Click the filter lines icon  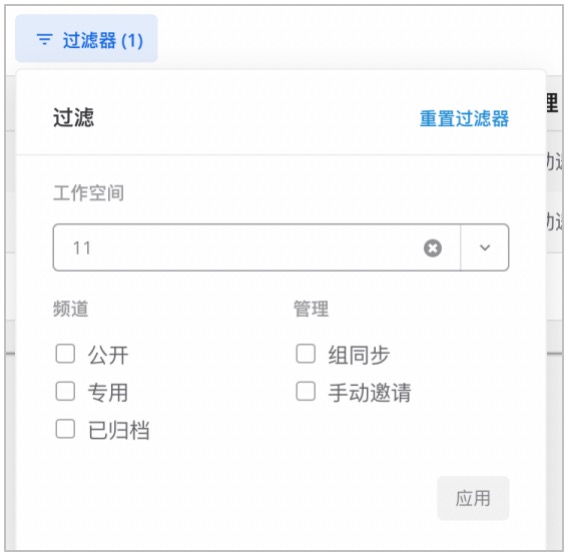45,39
